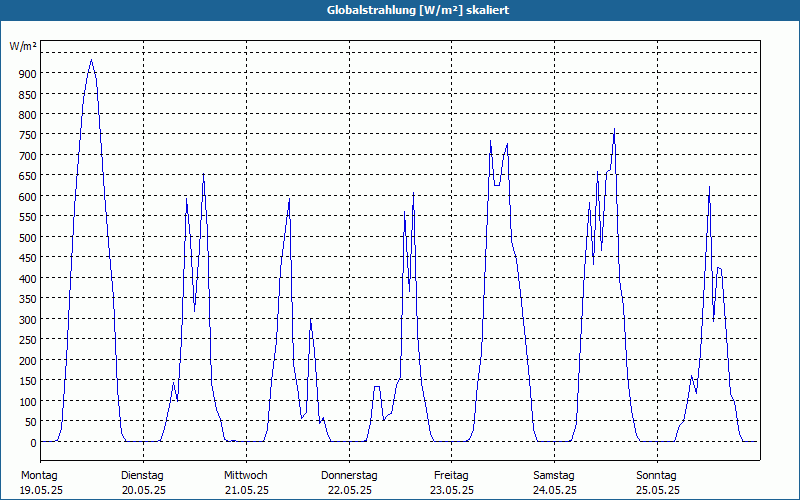Click the 600 y-axis value
Screen dimensions: 800x500
click(28, 196)
